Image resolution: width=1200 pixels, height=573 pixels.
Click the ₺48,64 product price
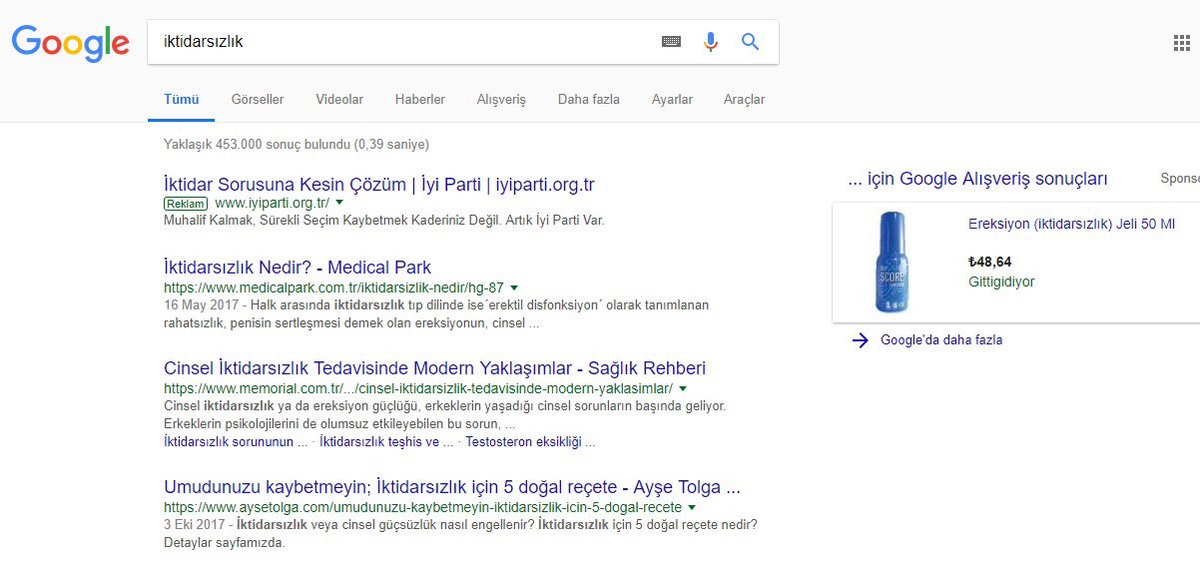[x=990, y=262]
